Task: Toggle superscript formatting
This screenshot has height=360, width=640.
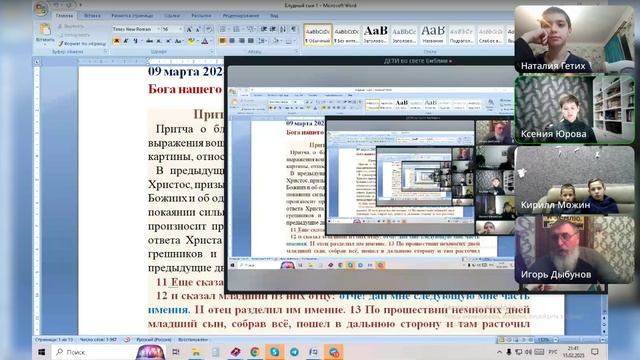Action: 168,41
